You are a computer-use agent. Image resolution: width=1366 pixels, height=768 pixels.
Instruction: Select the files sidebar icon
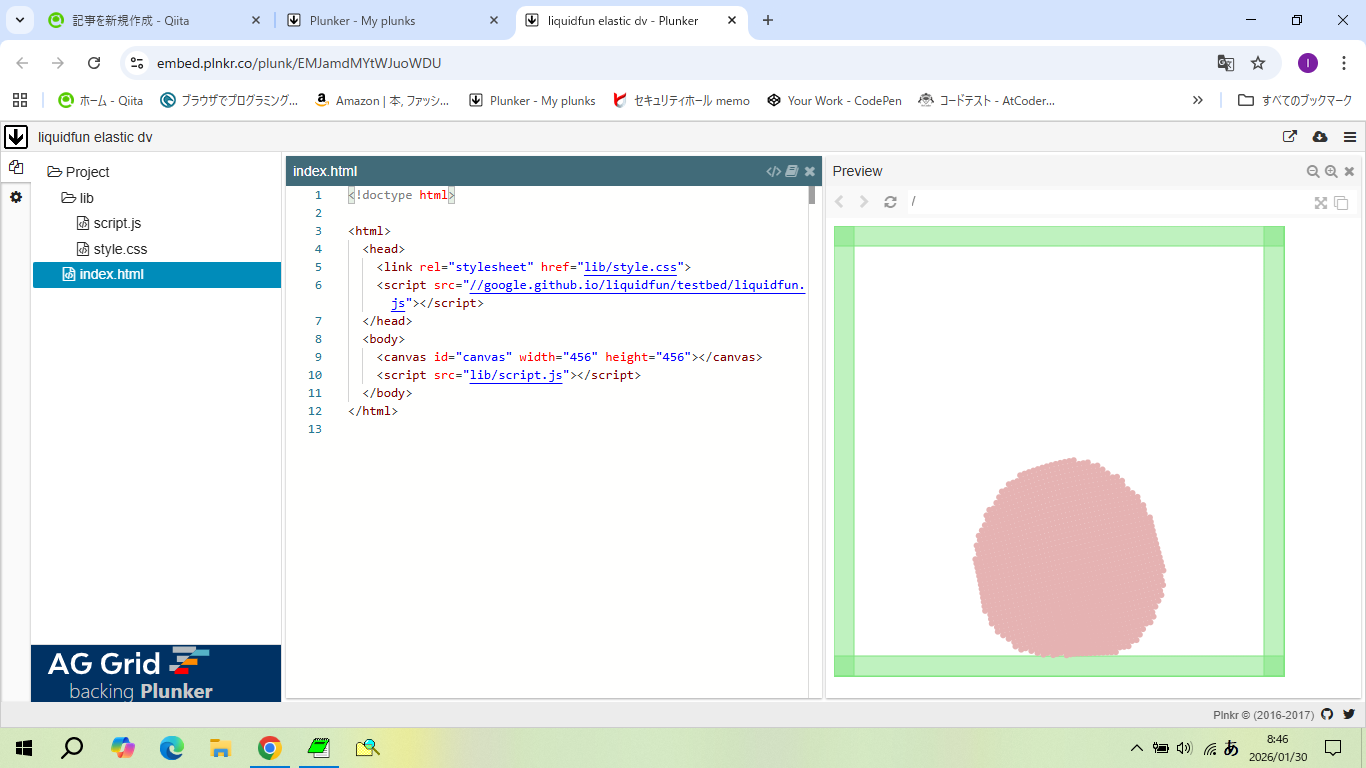16,168
